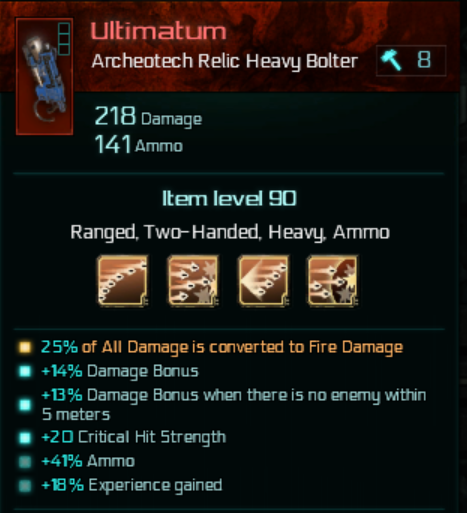Screen dimensions: 467x513
Task: Select the first weapon skill icon
Action: pyautogui.click(x=123, y=280)
